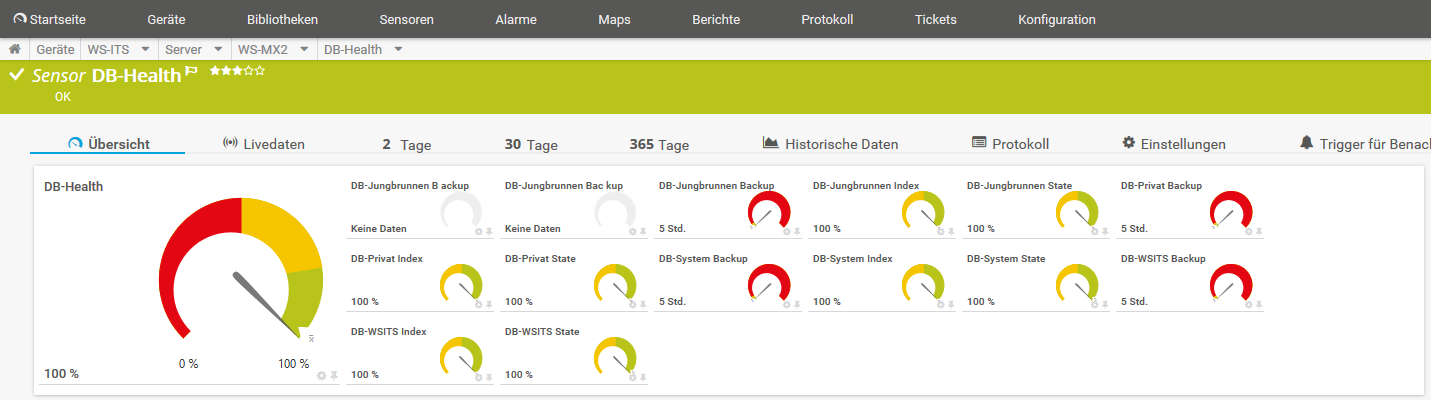Open the Bibliotheken menu

pos(282,19)
